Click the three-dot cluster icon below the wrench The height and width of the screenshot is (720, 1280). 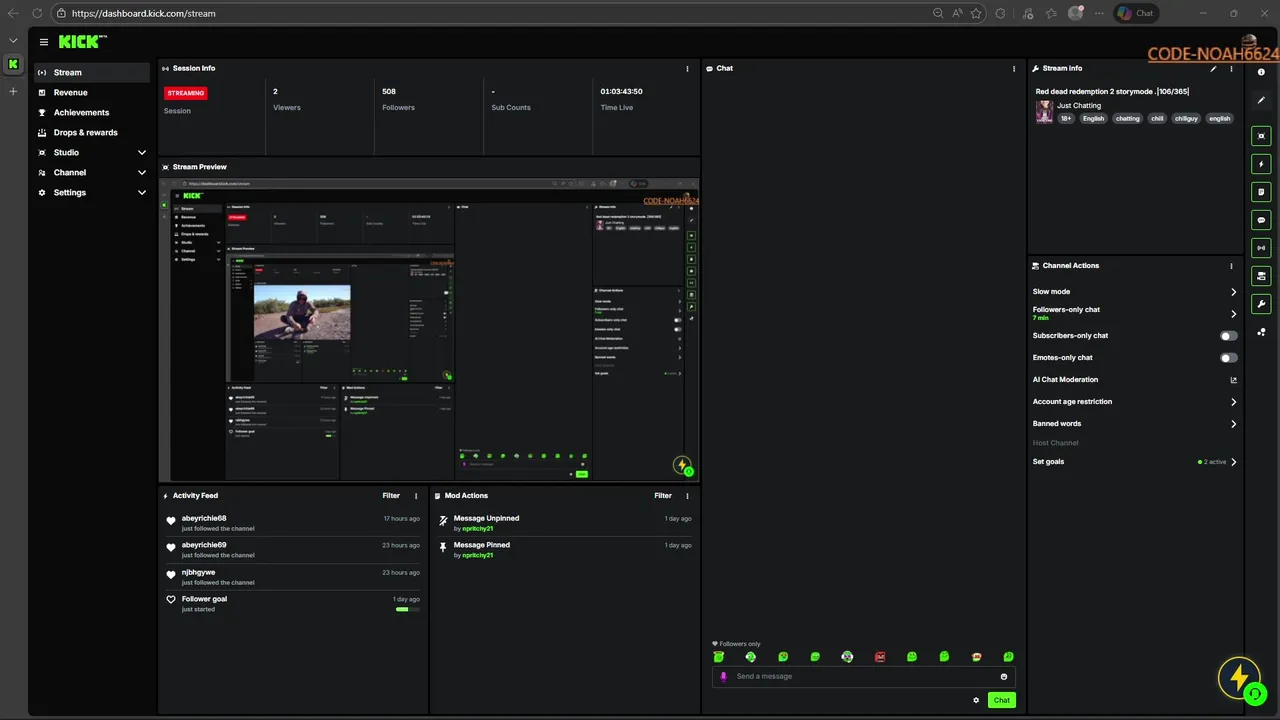(1261, 332)
